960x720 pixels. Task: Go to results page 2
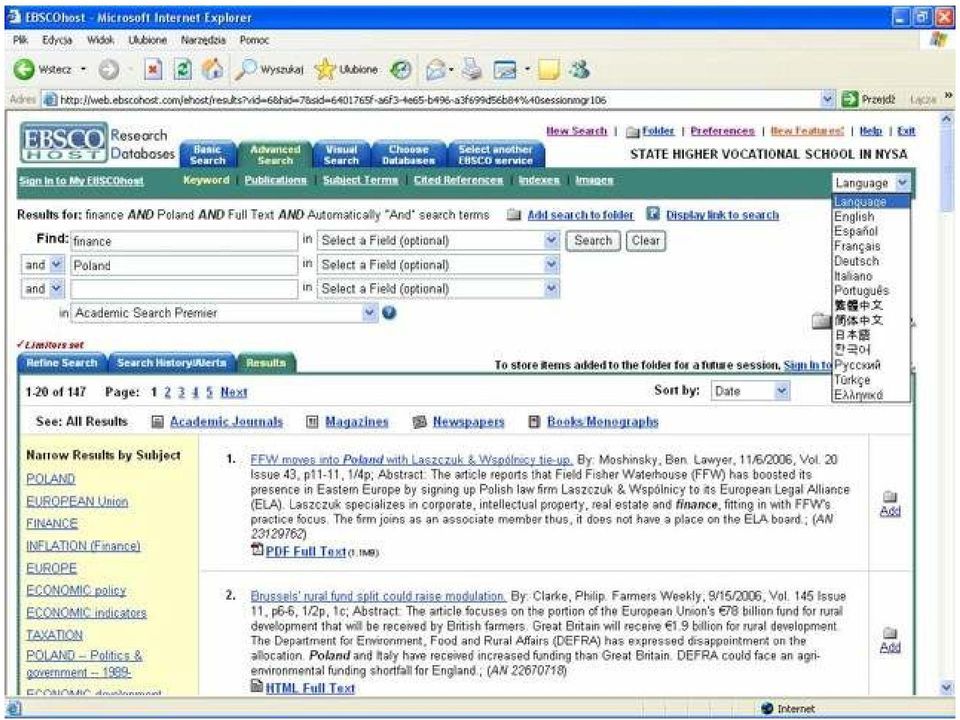(167, 392)
